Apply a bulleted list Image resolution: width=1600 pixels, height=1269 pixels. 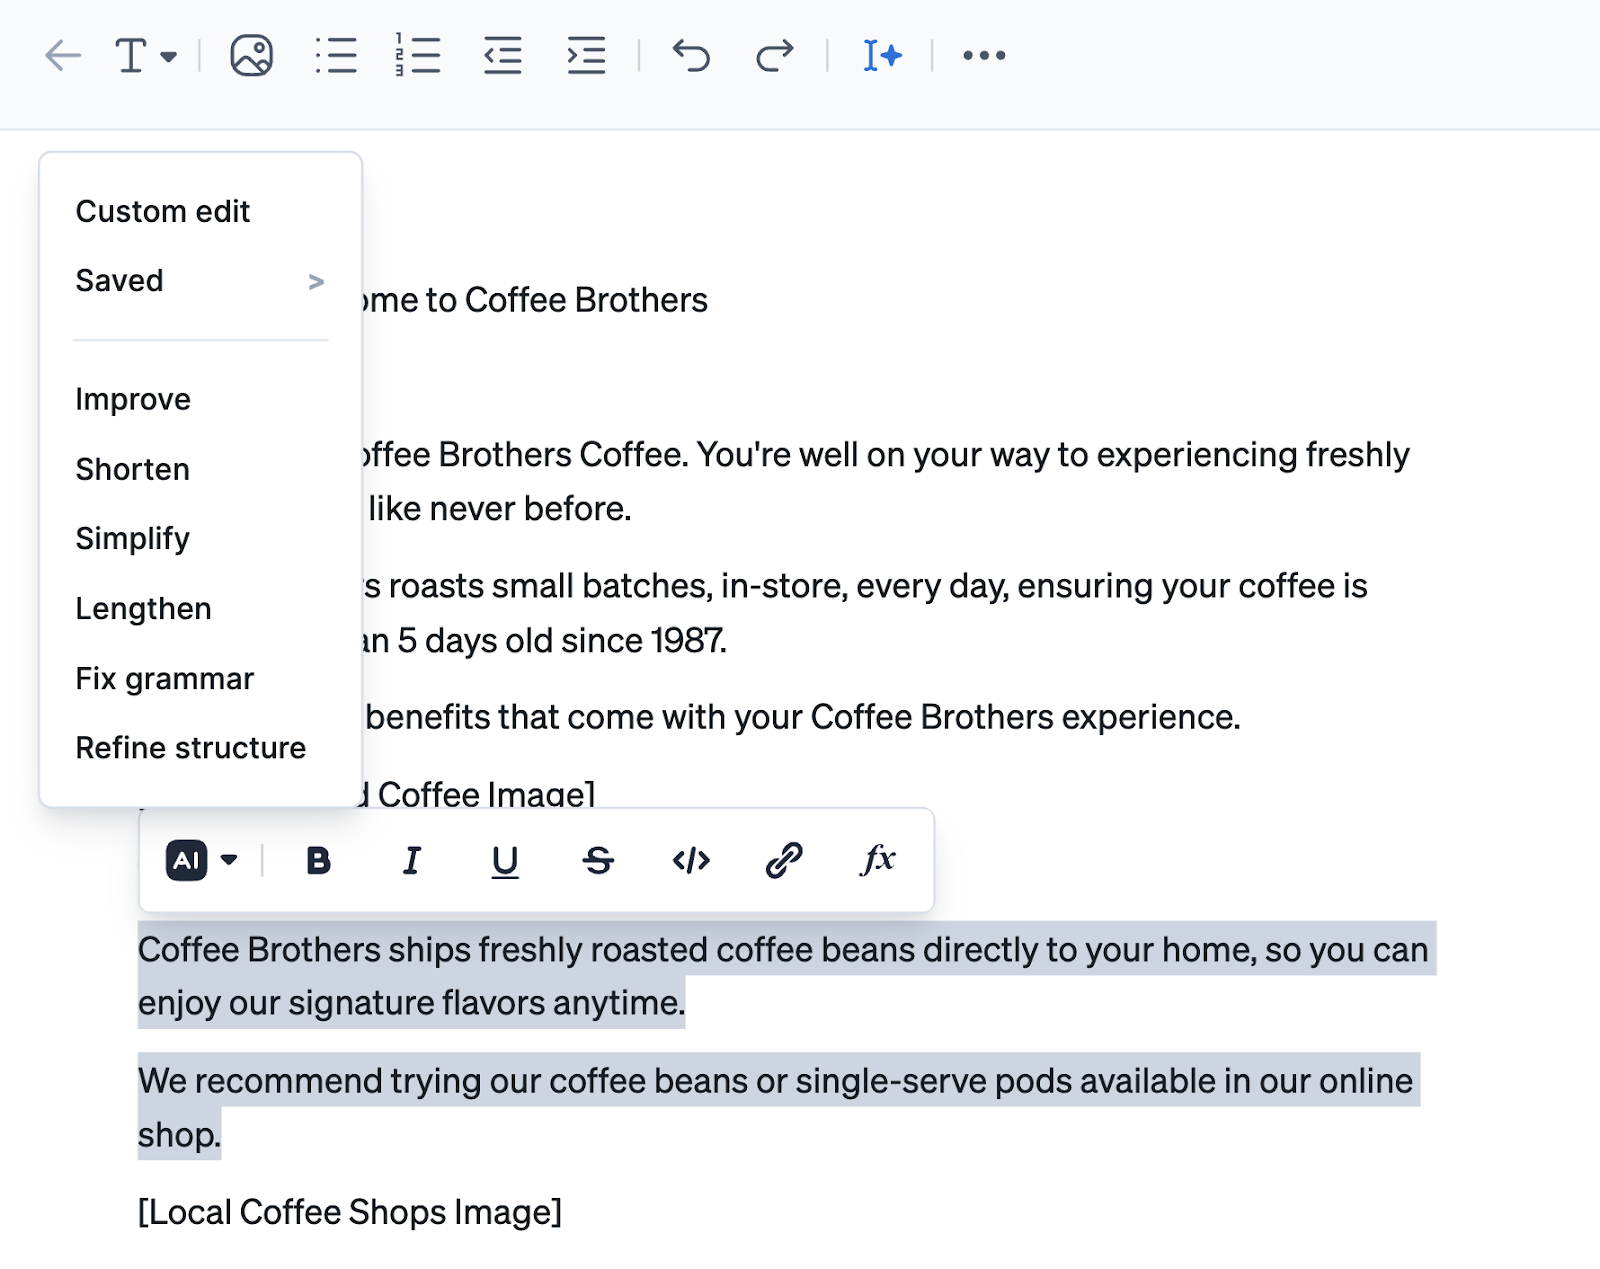[337, 55]
